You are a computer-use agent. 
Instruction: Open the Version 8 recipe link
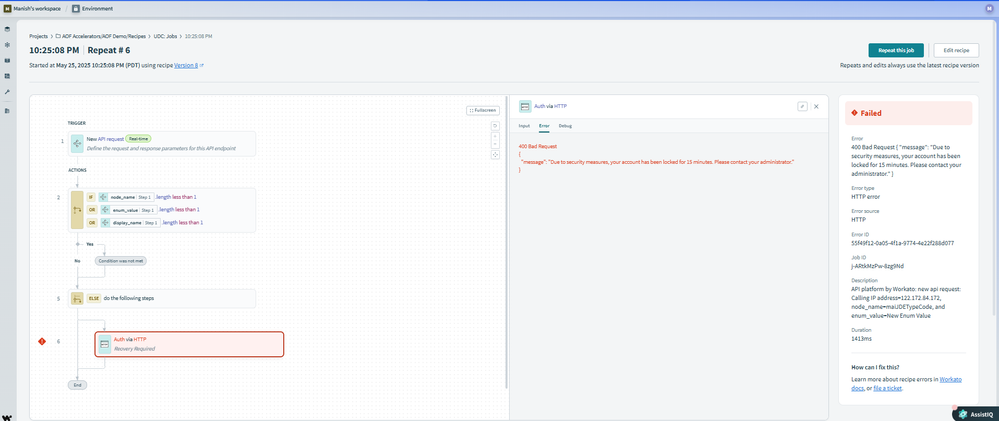[x=188, y=65]
